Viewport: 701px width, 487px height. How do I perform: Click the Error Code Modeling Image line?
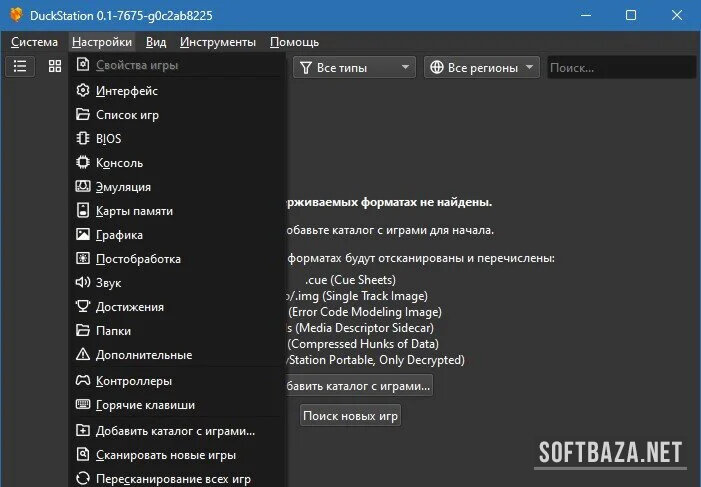[x=364, y=312]
